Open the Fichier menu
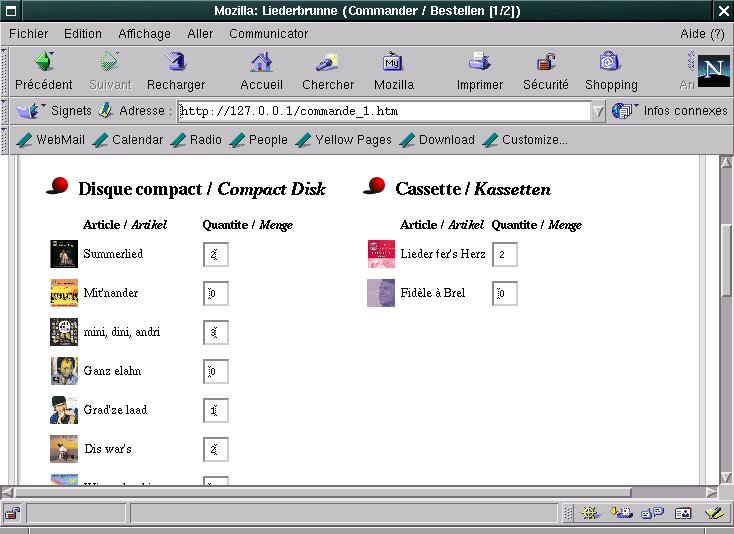Viewport: 734px width, 534px height. 28,33
